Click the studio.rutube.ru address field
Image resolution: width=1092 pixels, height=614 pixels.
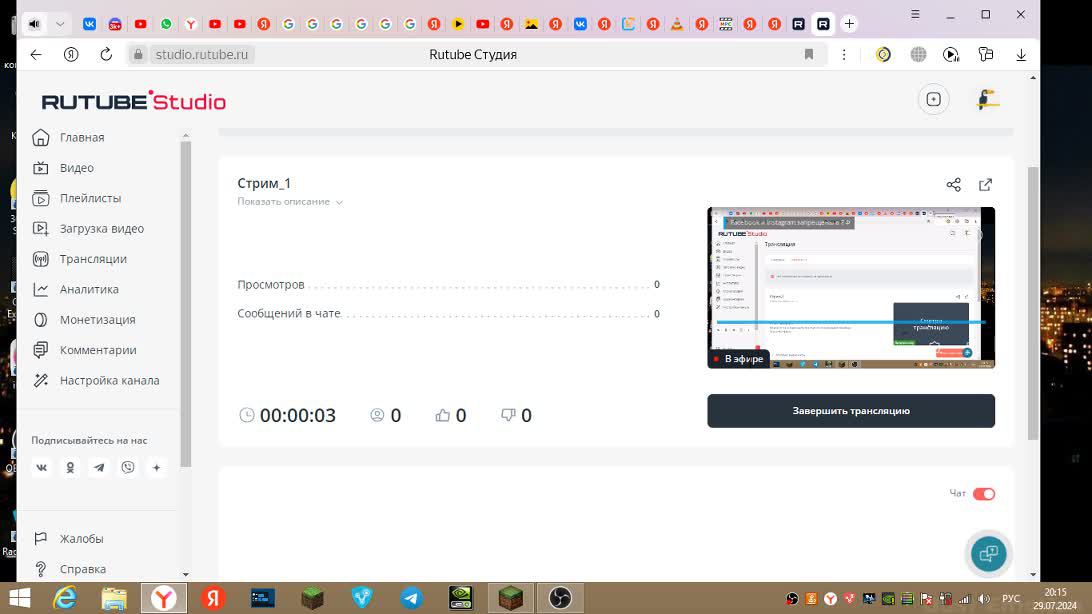[x=201, y=54]
